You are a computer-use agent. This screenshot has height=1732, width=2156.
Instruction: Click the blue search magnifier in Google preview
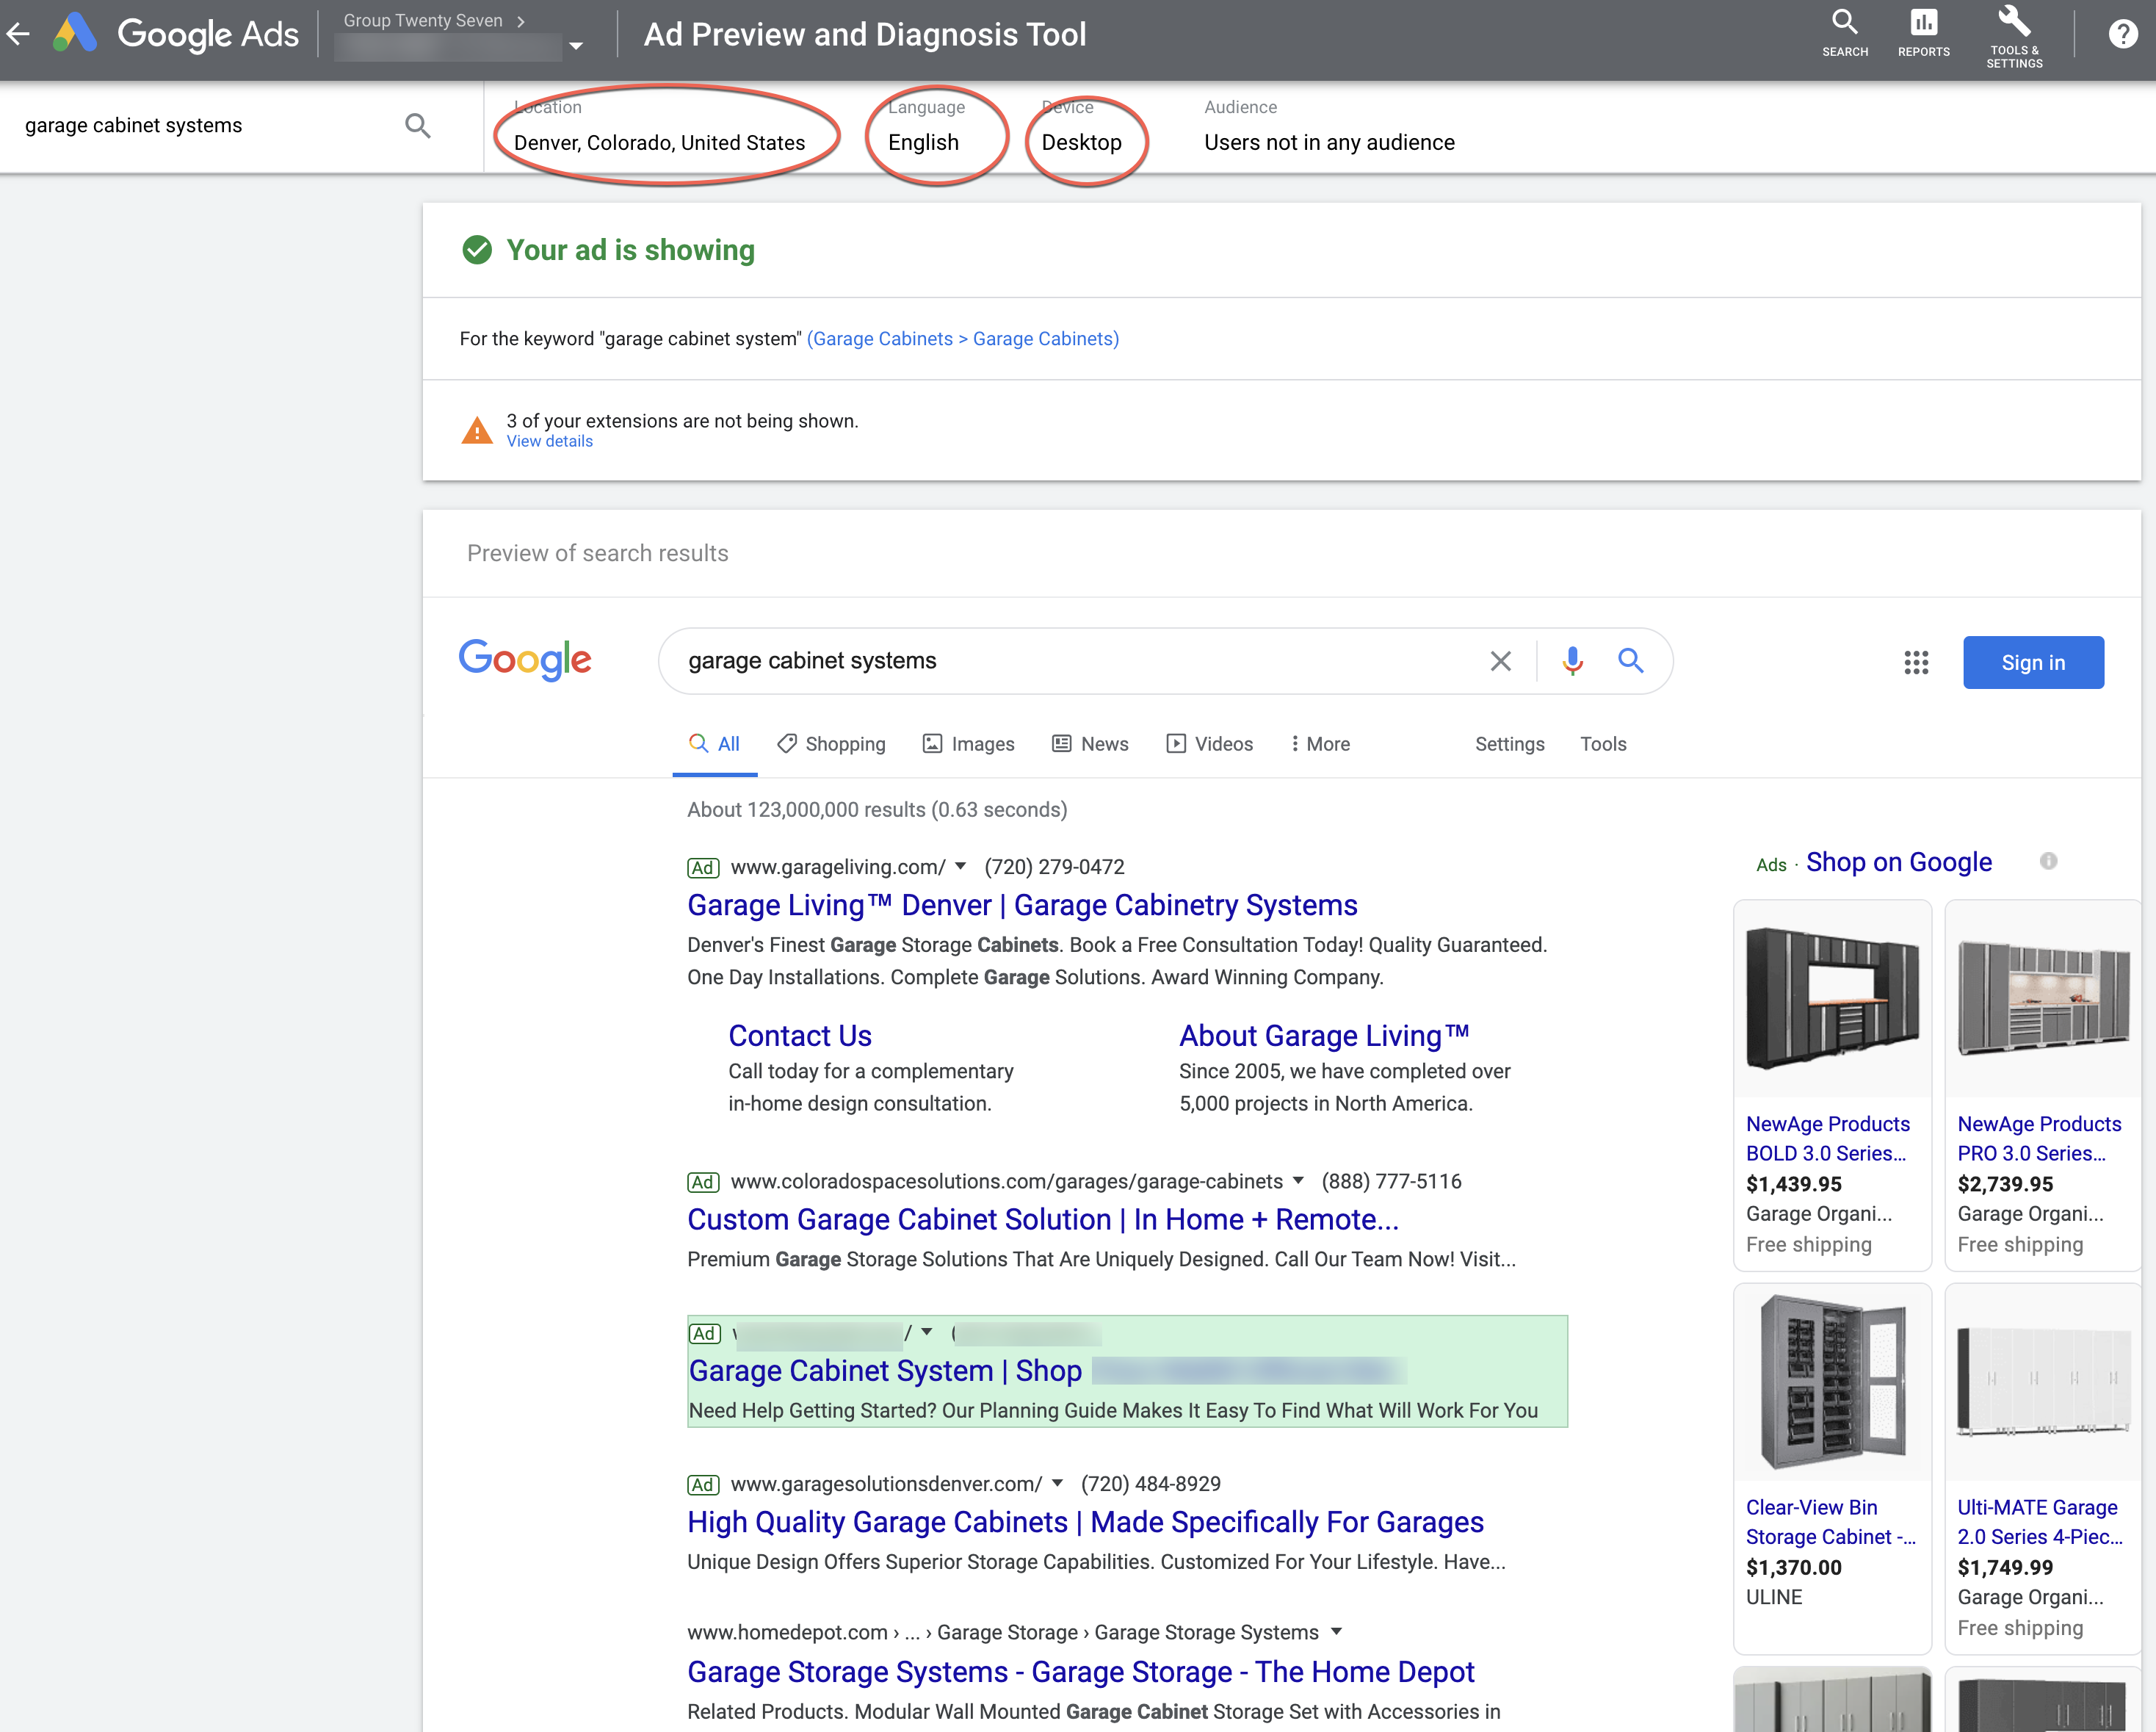(x=1630, y=660)
